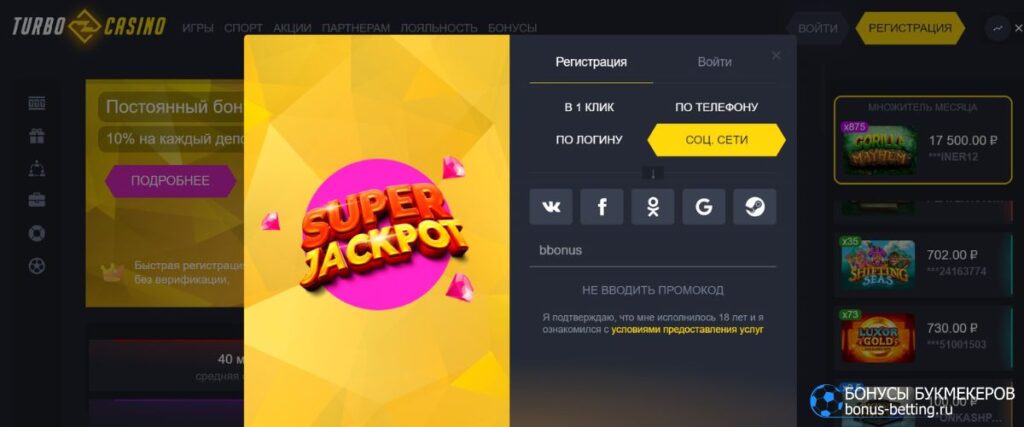Click the promo code field containing bbonus
The height and width of the screenshot is (427, 1024).
[x=653, y=251]
